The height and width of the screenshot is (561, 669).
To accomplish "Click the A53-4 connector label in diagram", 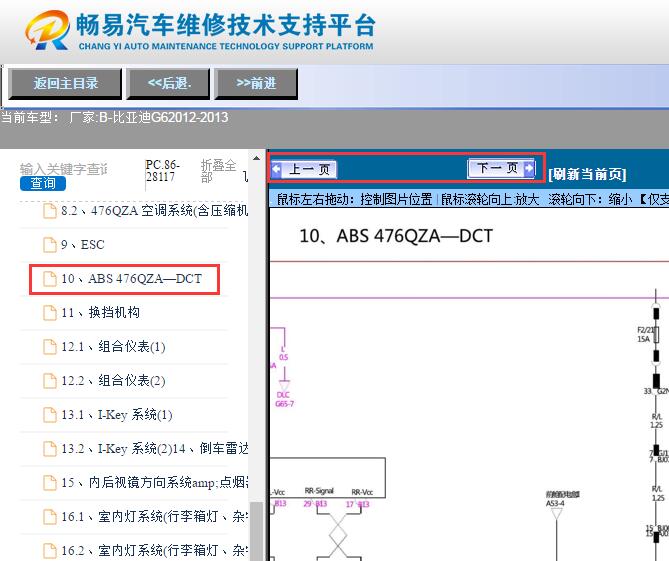I will 556,503.
